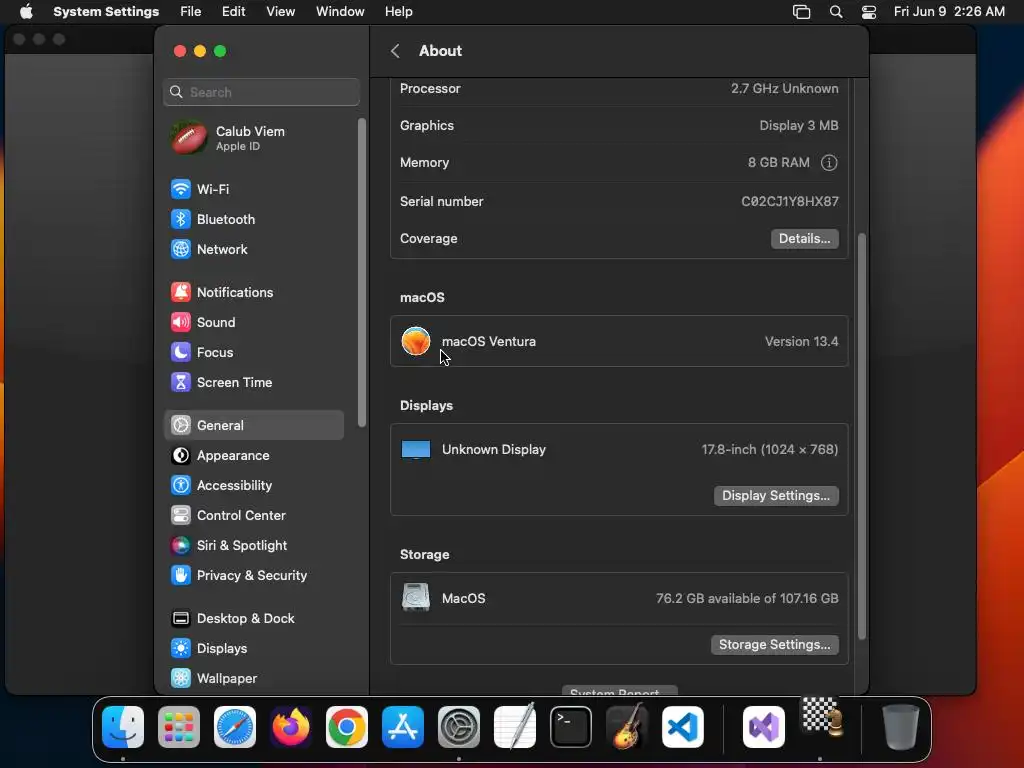The height and width of the screenshot is (768, 1024).
Task: Open TextEdit from the Dock
Action: 515,727
